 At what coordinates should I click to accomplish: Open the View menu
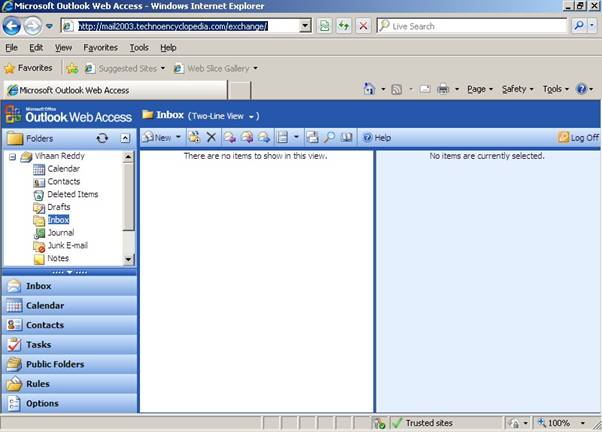pyautogui.click(x=63, y=48)
